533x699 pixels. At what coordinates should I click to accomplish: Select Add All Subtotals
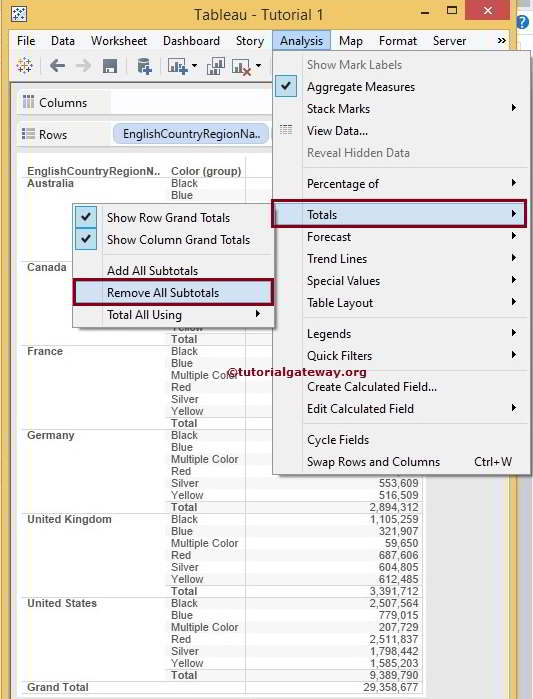(x=173, y=270)
